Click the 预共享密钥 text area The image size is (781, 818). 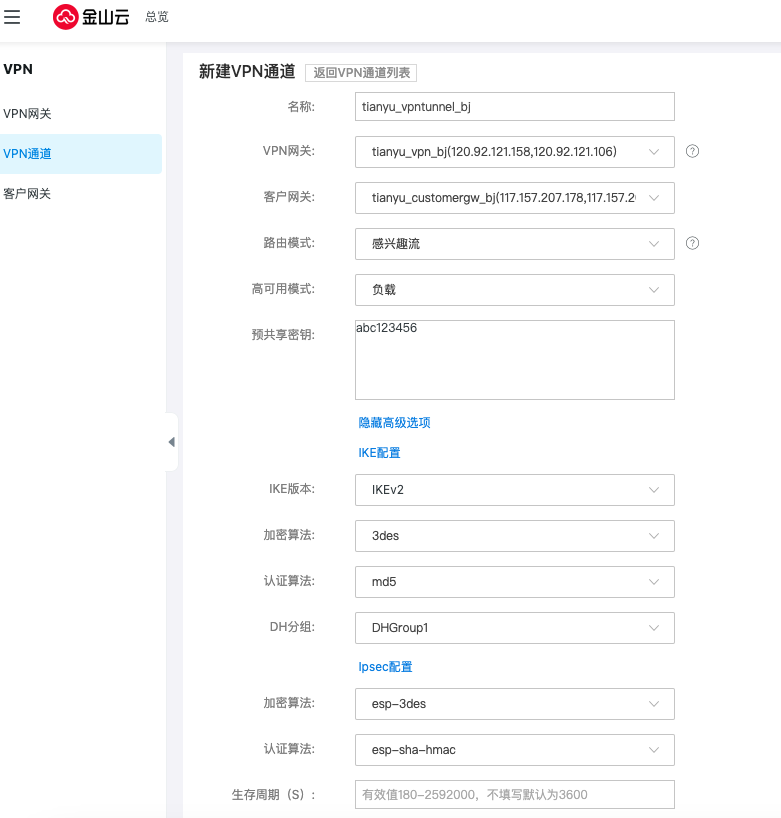(x=514, y=360)
